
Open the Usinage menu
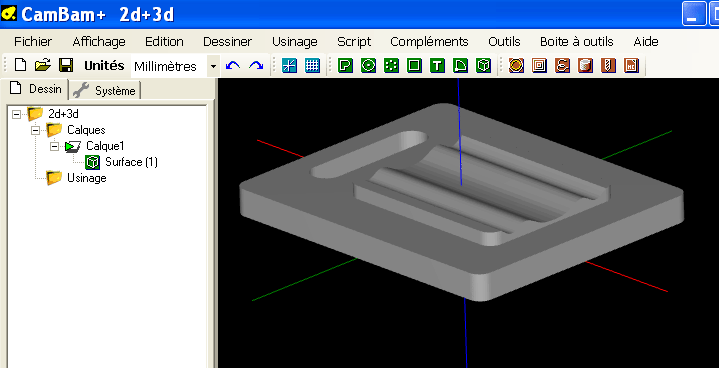(294, 42)
